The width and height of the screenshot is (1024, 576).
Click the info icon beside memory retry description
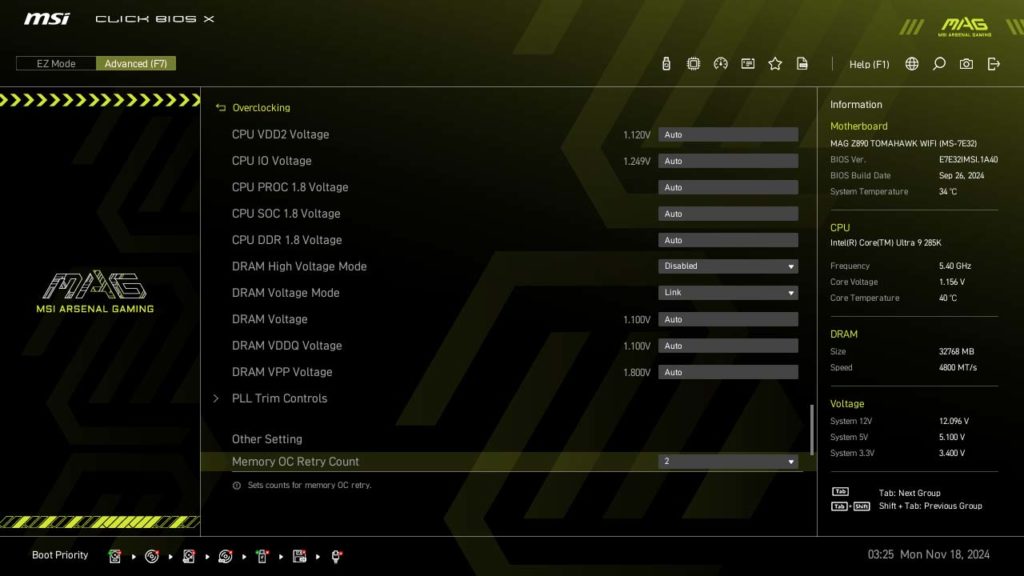[x=236, y=485]
